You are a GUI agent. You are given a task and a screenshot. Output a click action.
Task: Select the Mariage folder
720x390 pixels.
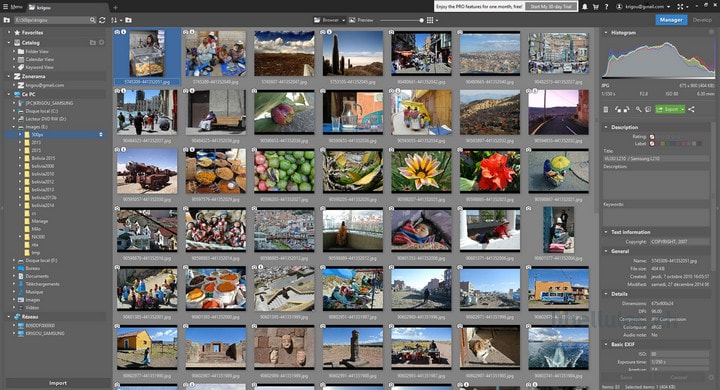39,221
